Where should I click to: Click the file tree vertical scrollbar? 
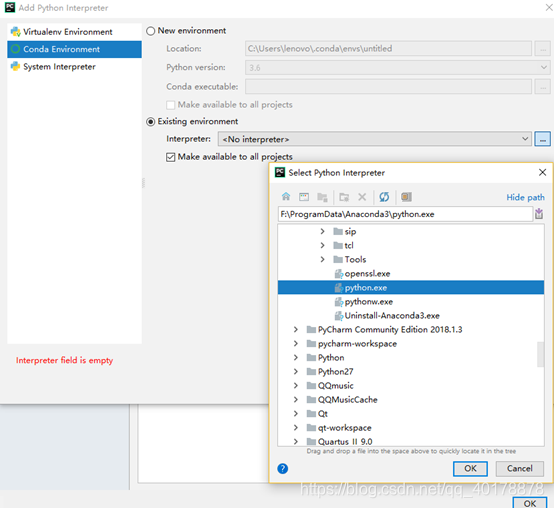pos(541,354)
